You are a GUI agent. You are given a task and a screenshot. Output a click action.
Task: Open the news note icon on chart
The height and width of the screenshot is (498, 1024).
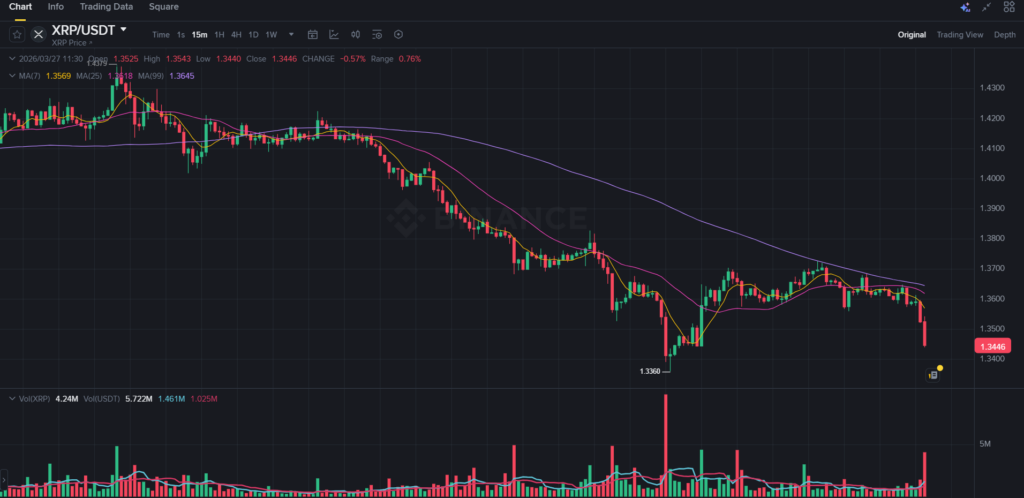(x=932, y=375)
